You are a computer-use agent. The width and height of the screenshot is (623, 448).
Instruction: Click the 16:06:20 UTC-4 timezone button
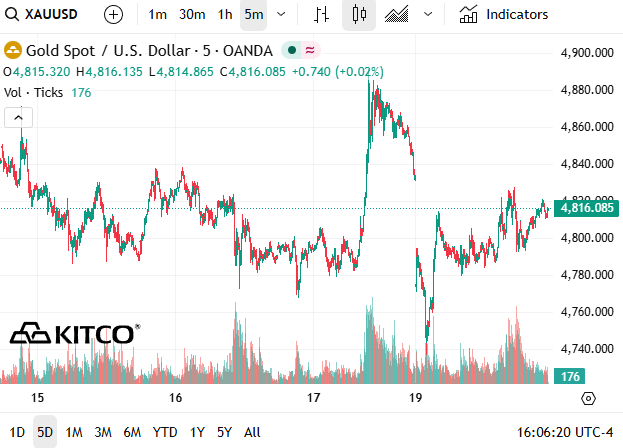[562, 432]
